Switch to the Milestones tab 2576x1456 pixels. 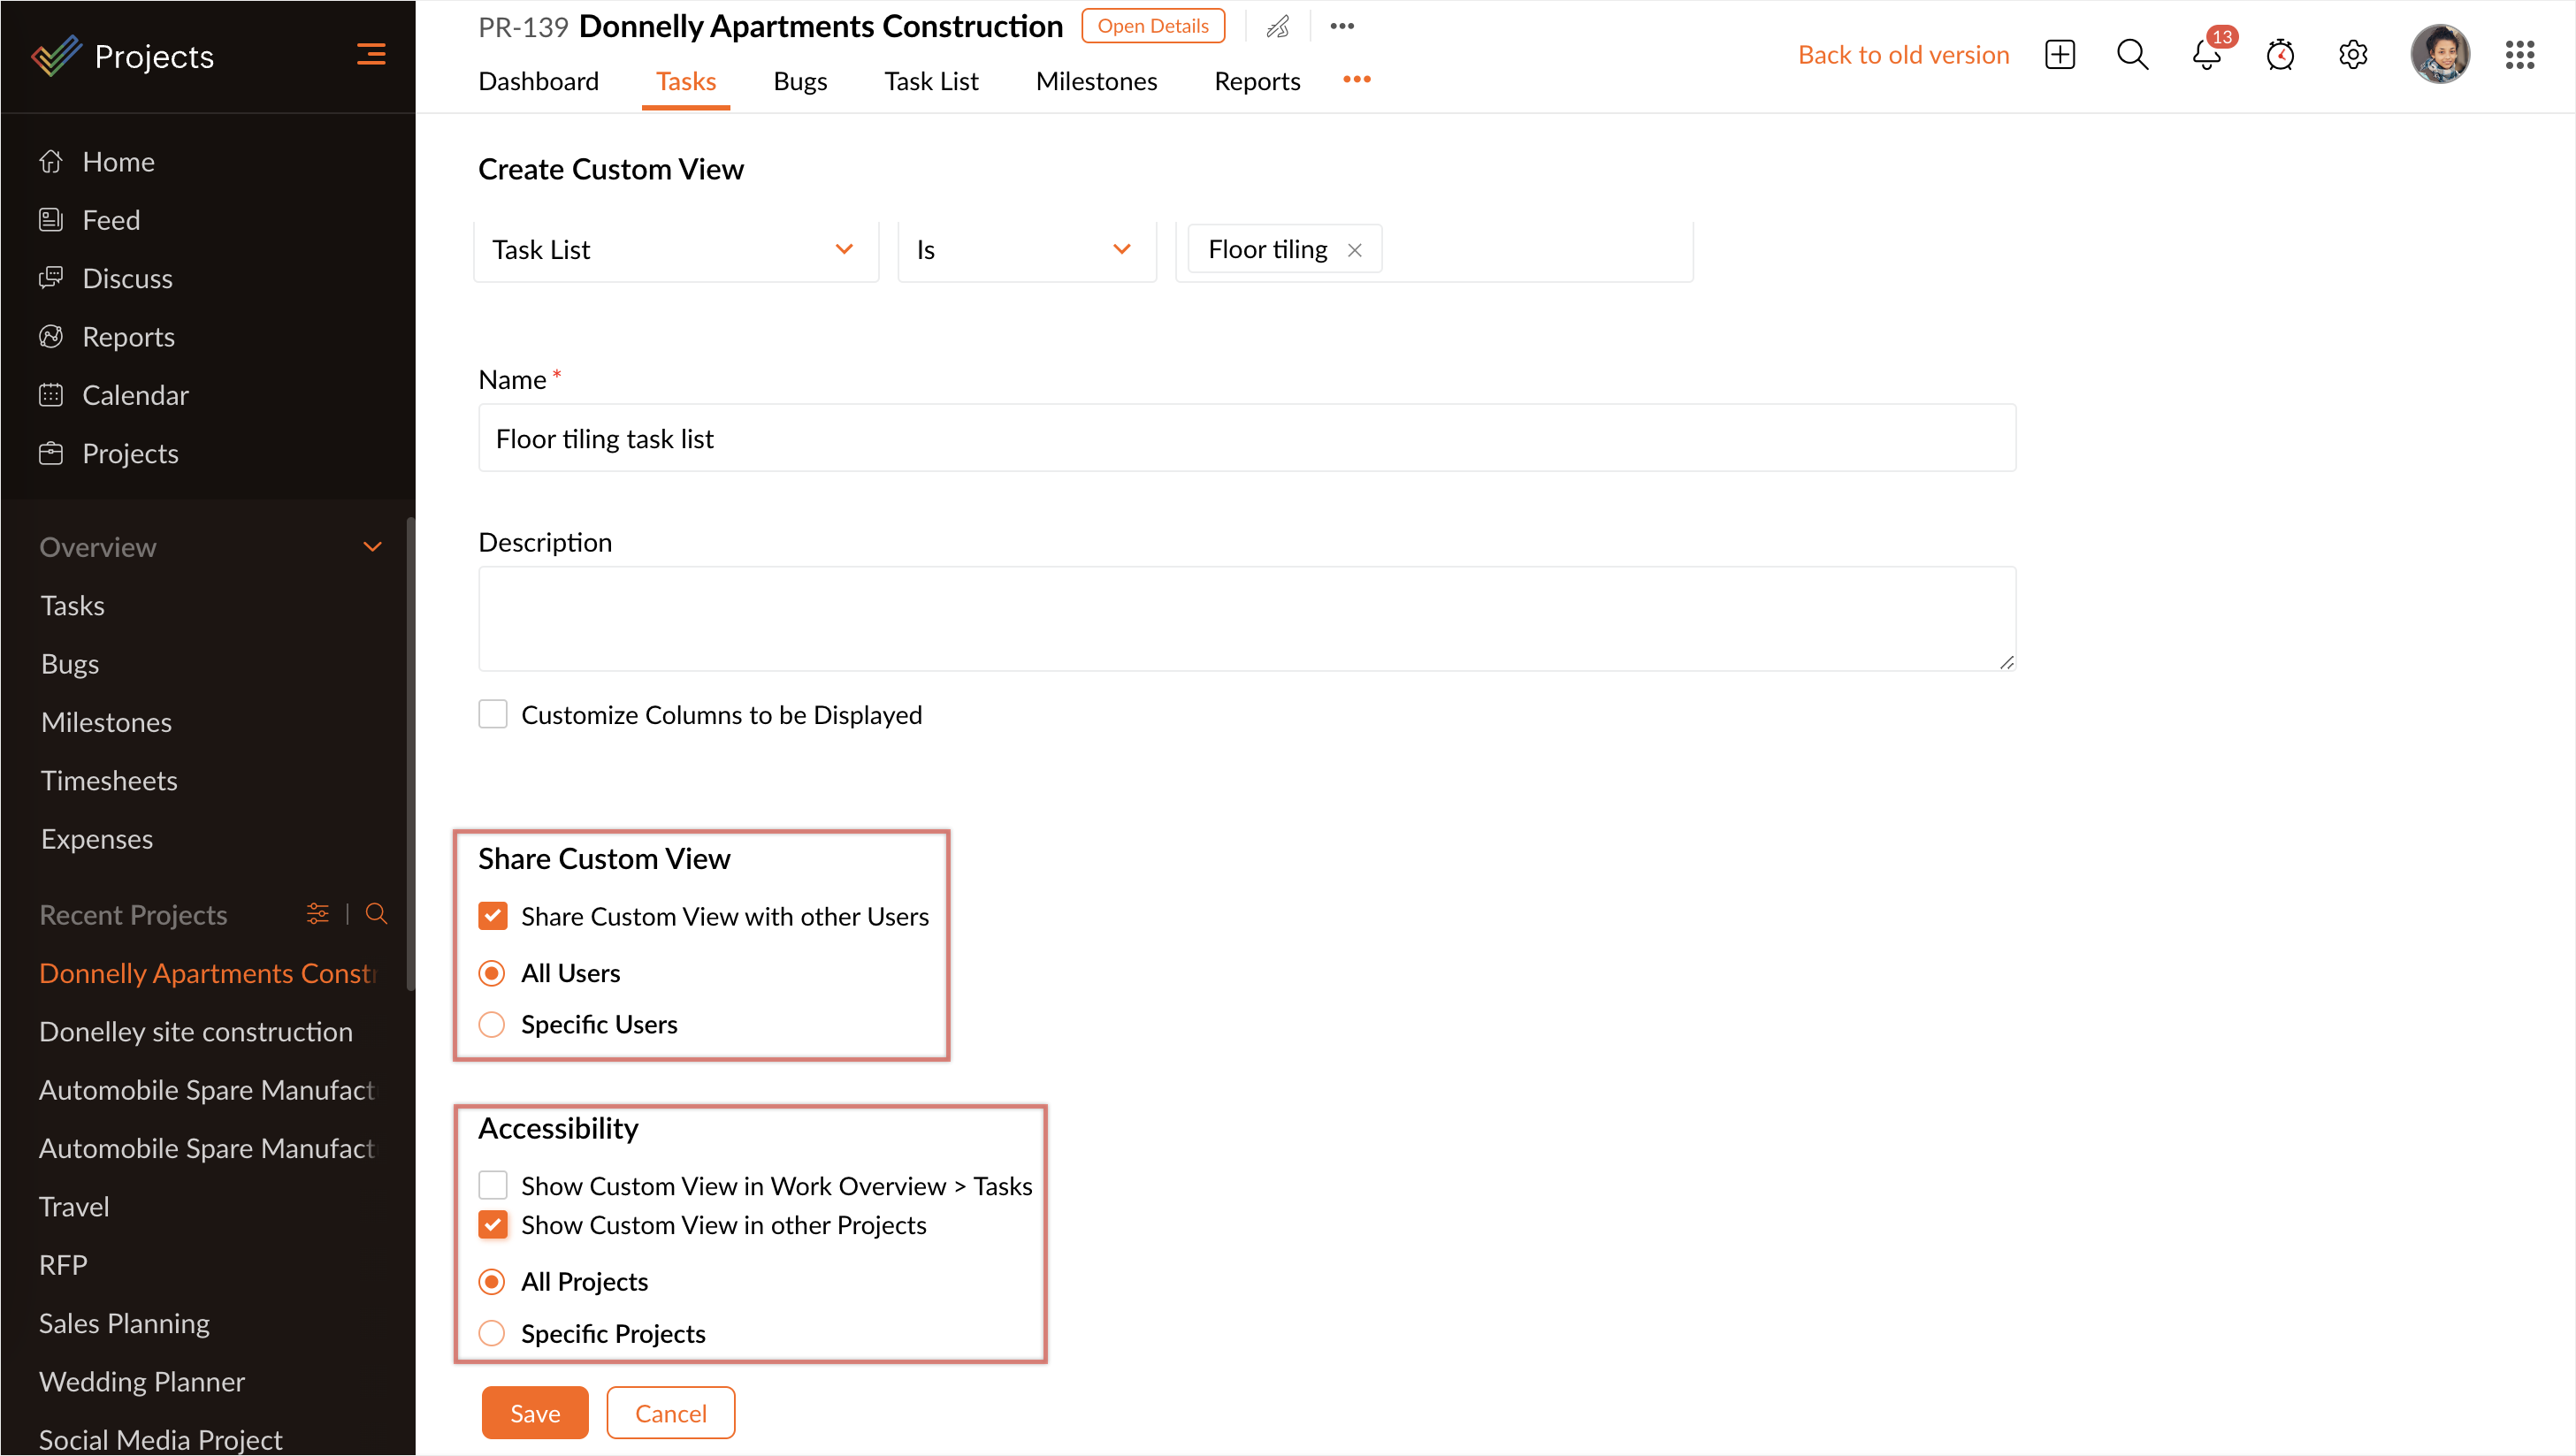(1096, 81)
